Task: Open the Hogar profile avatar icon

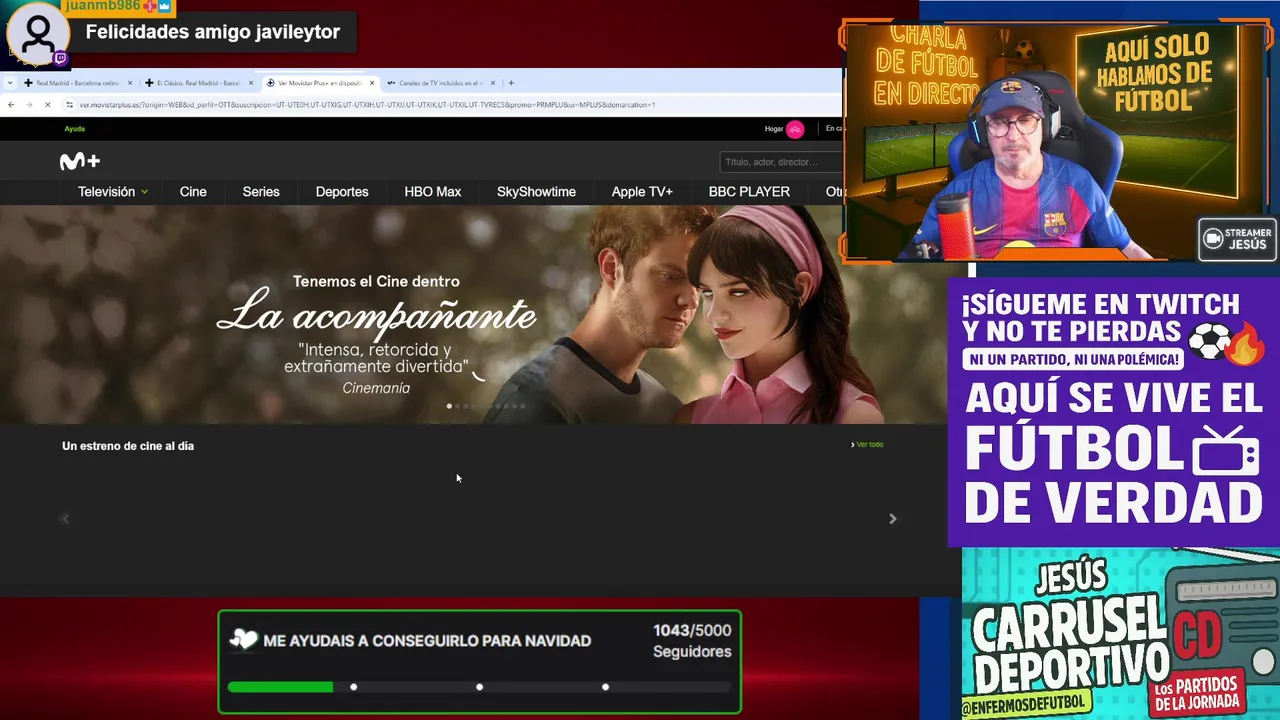Action: pyautogui.click(x=795, y=129)
